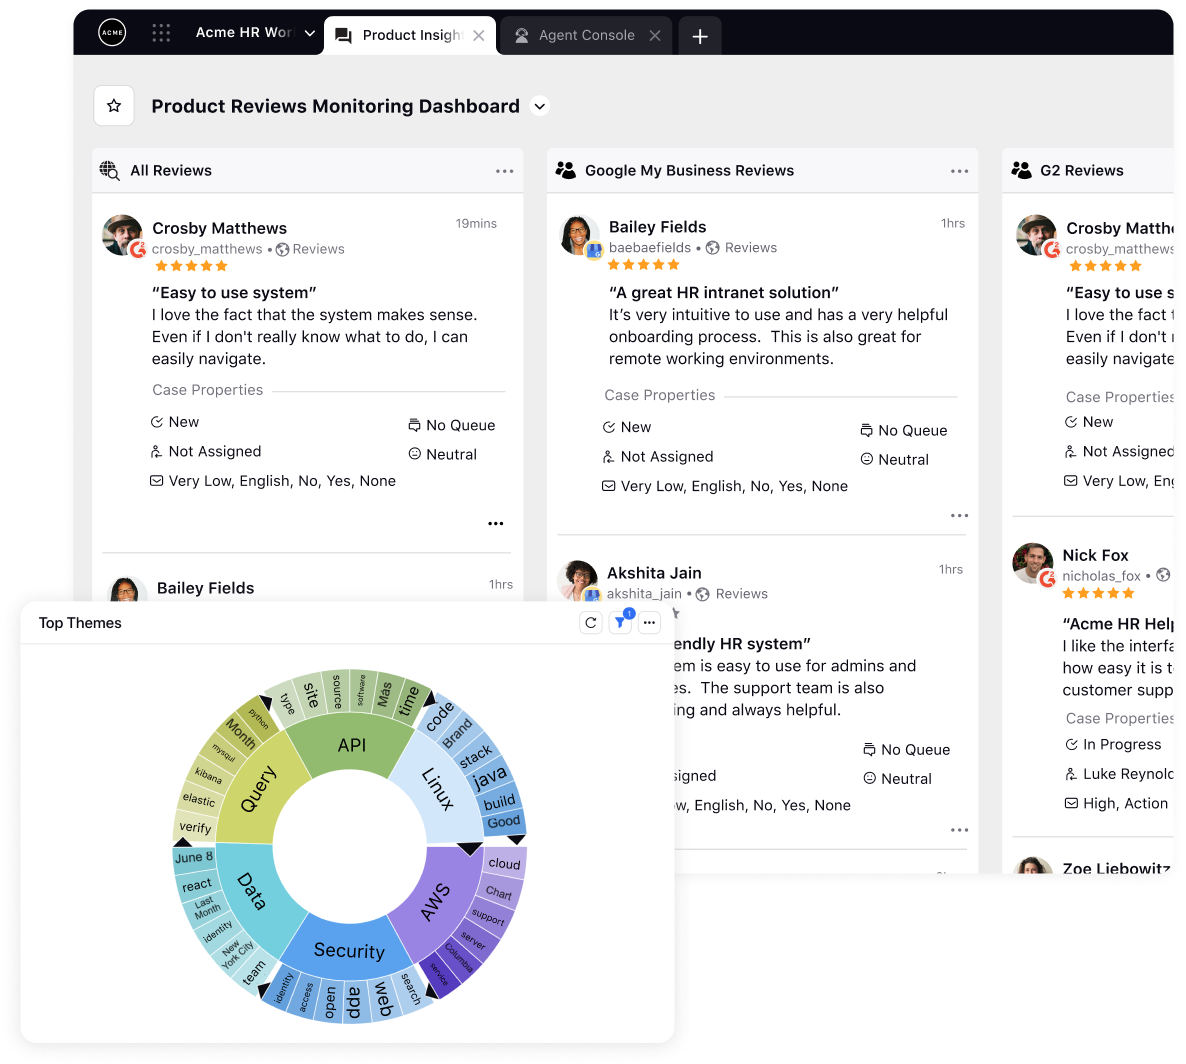
Task: Select the AWS segment in themes chart
Action: click(x=436, y=901)
